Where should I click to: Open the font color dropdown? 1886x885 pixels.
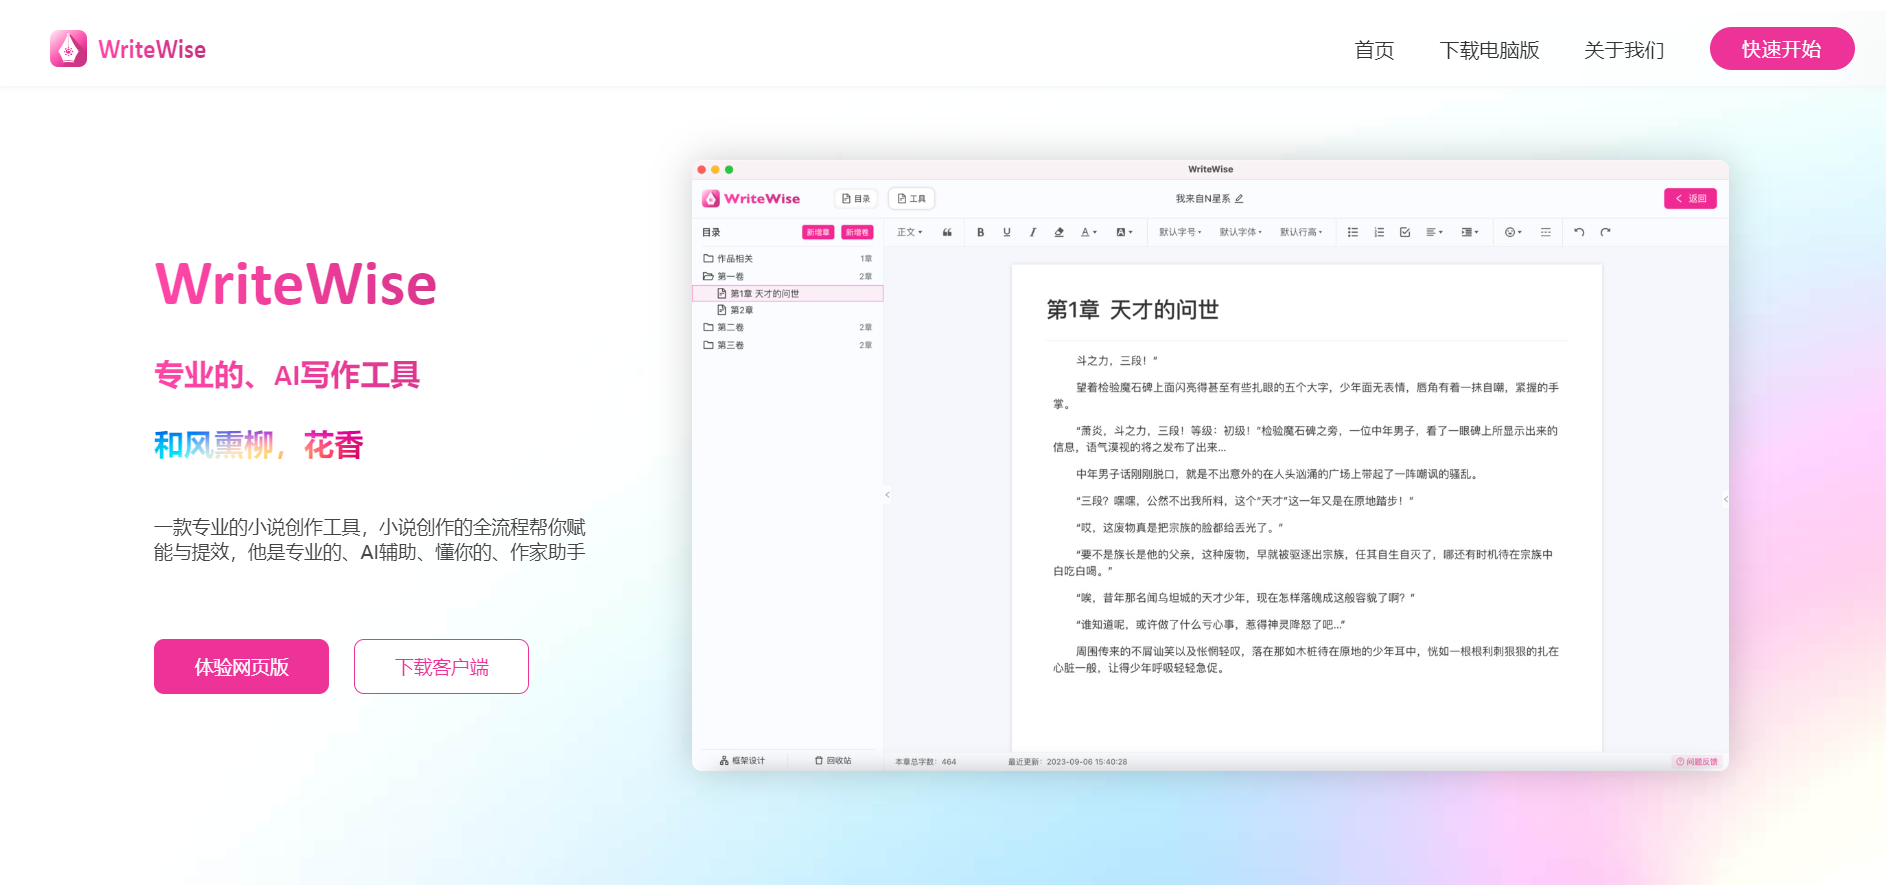point(1089,232)
